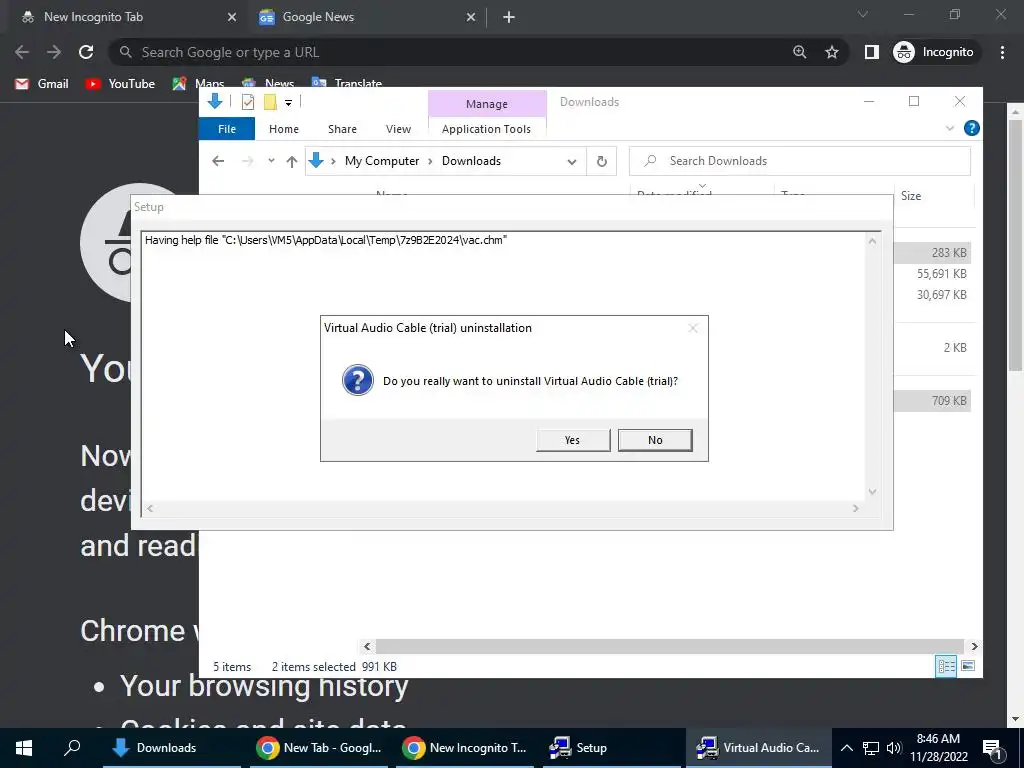Select the 2 KB file row
This screenshot has width=1024, height=768.
point(934,347)
